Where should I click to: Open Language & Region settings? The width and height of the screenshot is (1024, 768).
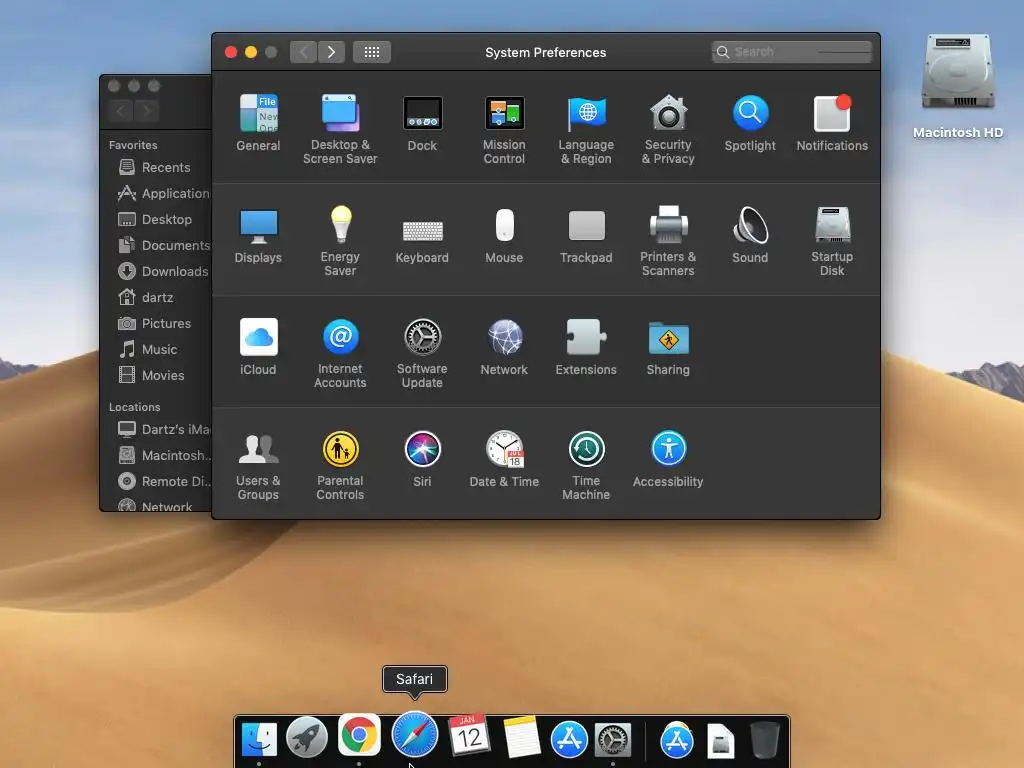(x=586, y=129)
